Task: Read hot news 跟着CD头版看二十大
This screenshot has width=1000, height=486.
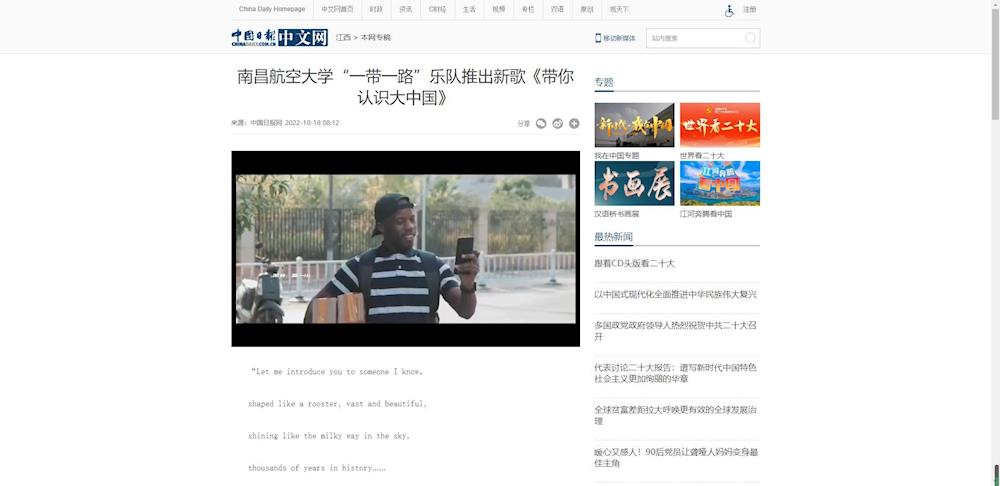Action: 635,263
